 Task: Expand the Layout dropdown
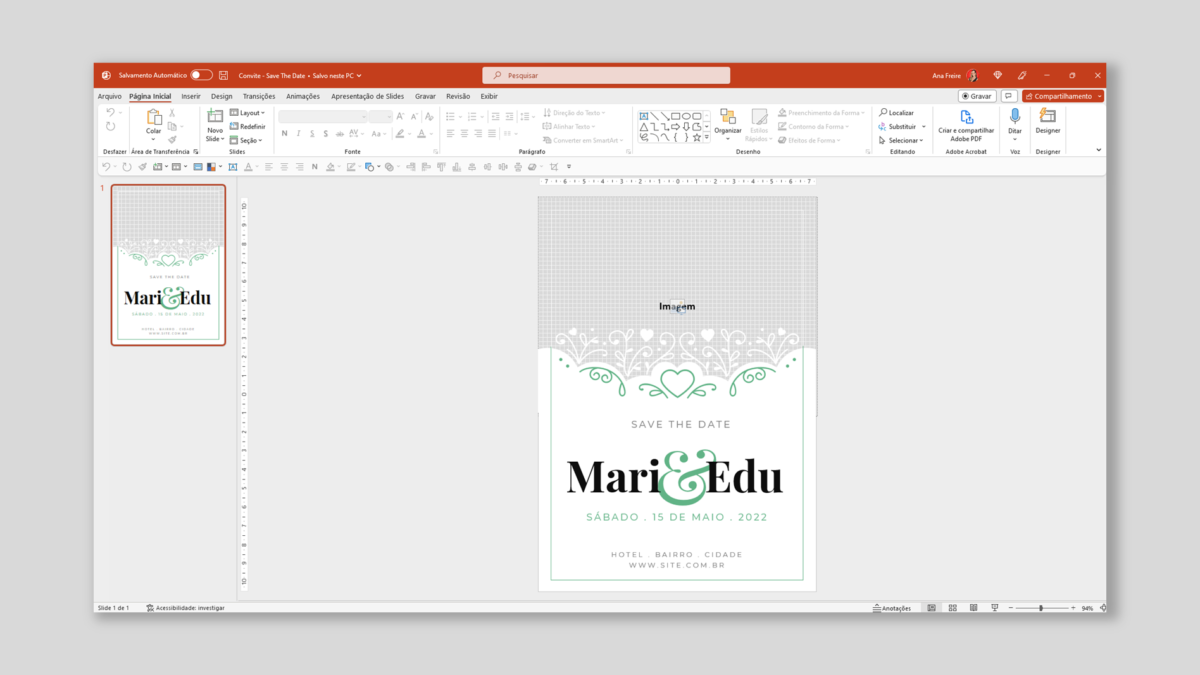coord(247,113)
